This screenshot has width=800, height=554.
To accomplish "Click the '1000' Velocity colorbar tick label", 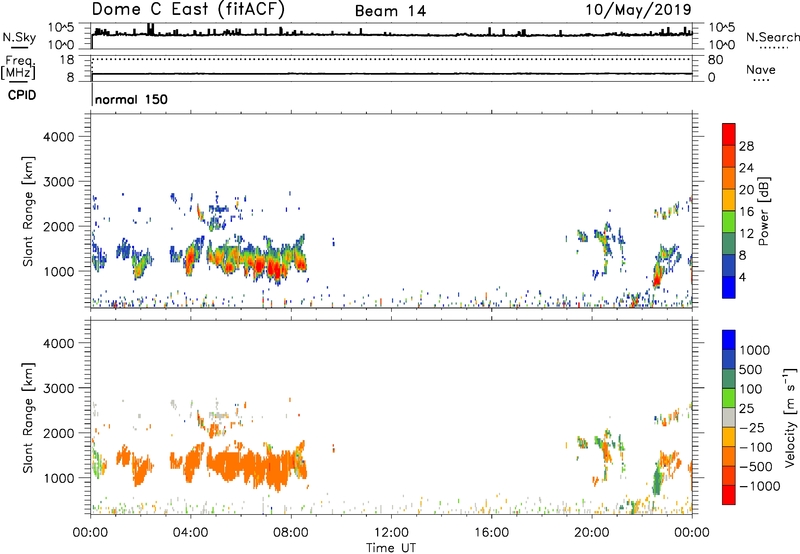I will coord(755,350).
